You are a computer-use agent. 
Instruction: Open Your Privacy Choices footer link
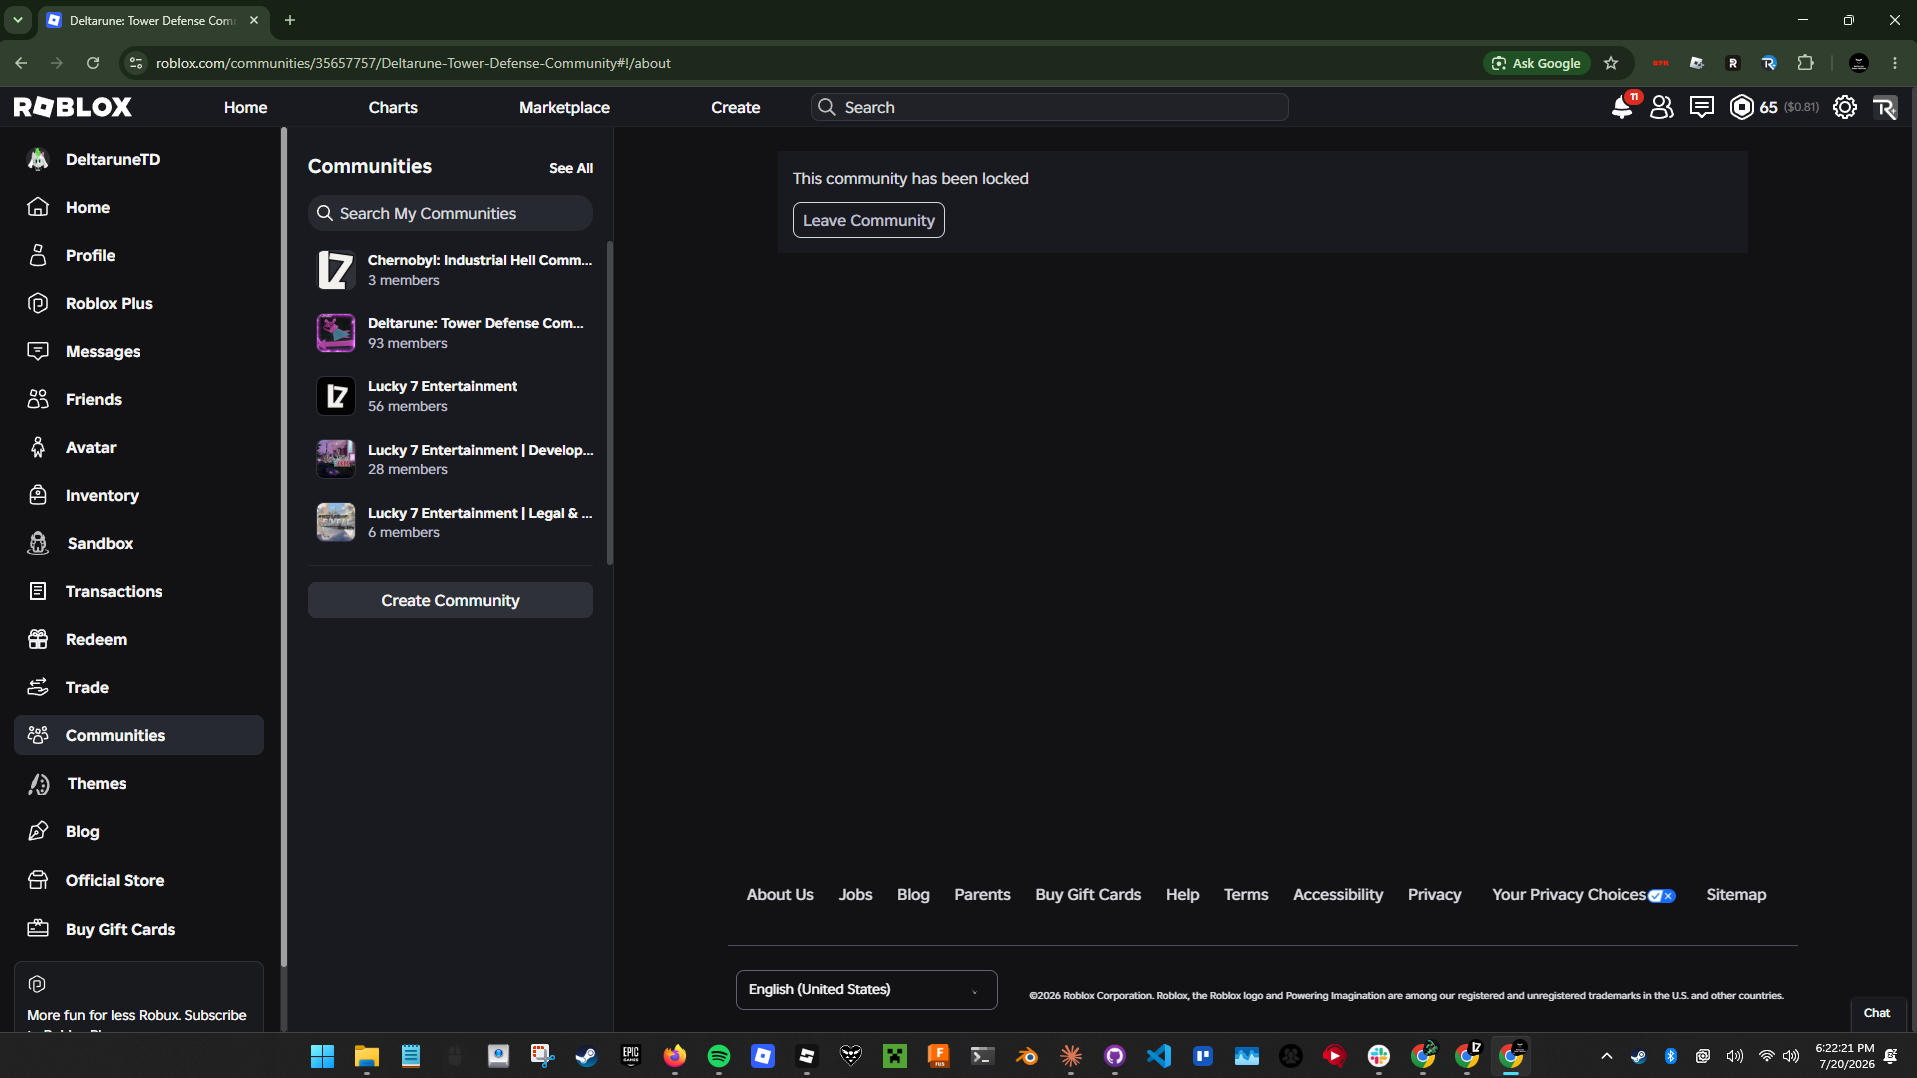pyautogui.click(x=1583, y=895)
